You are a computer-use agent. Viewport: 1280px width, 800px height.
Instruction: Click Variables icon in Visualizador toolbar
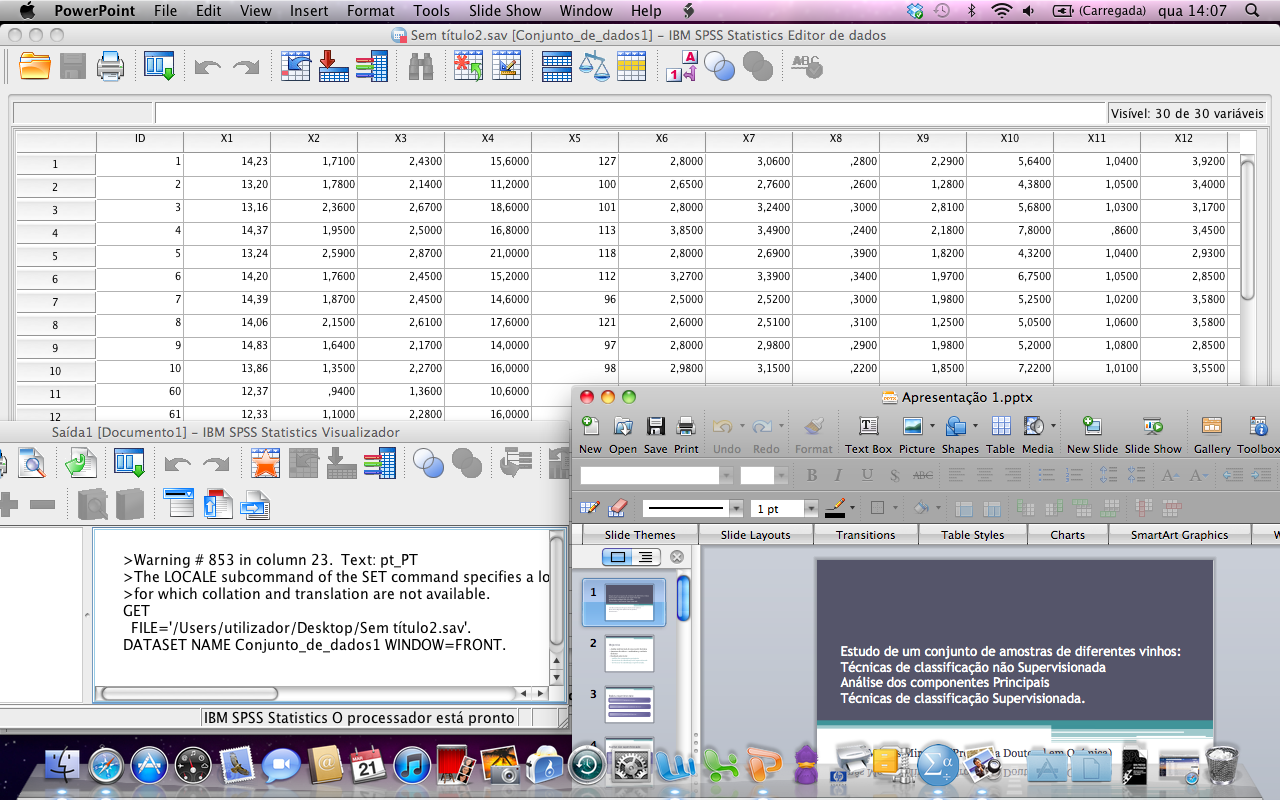(x=380, y=463)
